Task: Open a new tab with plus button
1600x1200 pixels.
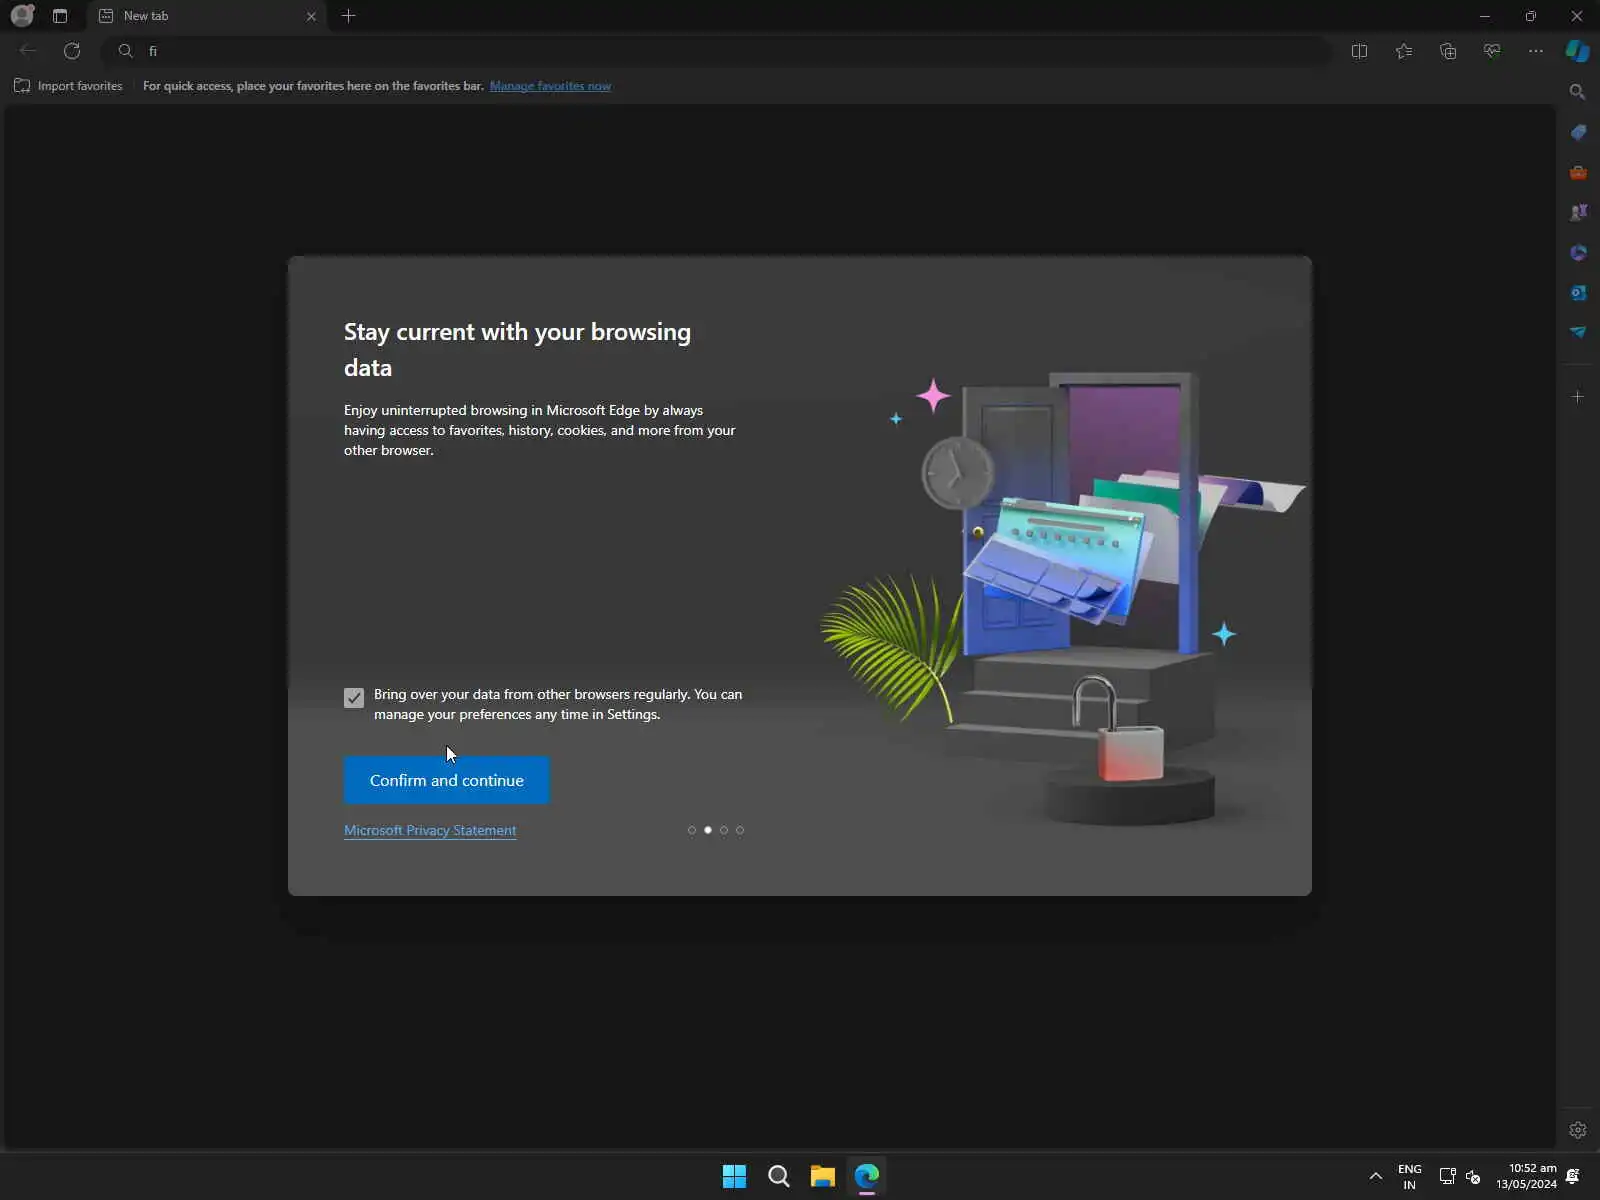Action: [348, 16]
